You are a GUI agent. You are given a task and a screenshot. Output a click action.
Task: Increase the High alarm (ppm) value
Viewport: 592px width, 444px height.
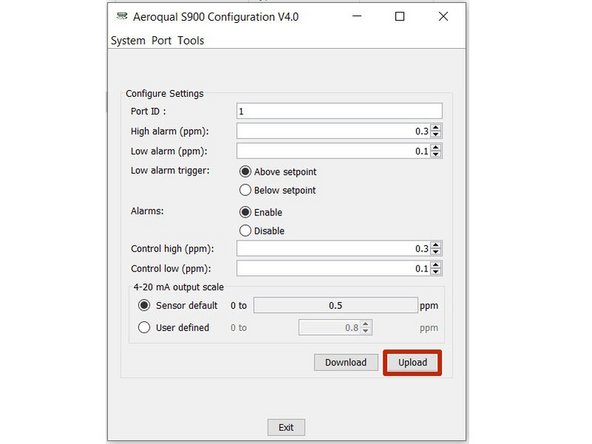coord(436,128)
